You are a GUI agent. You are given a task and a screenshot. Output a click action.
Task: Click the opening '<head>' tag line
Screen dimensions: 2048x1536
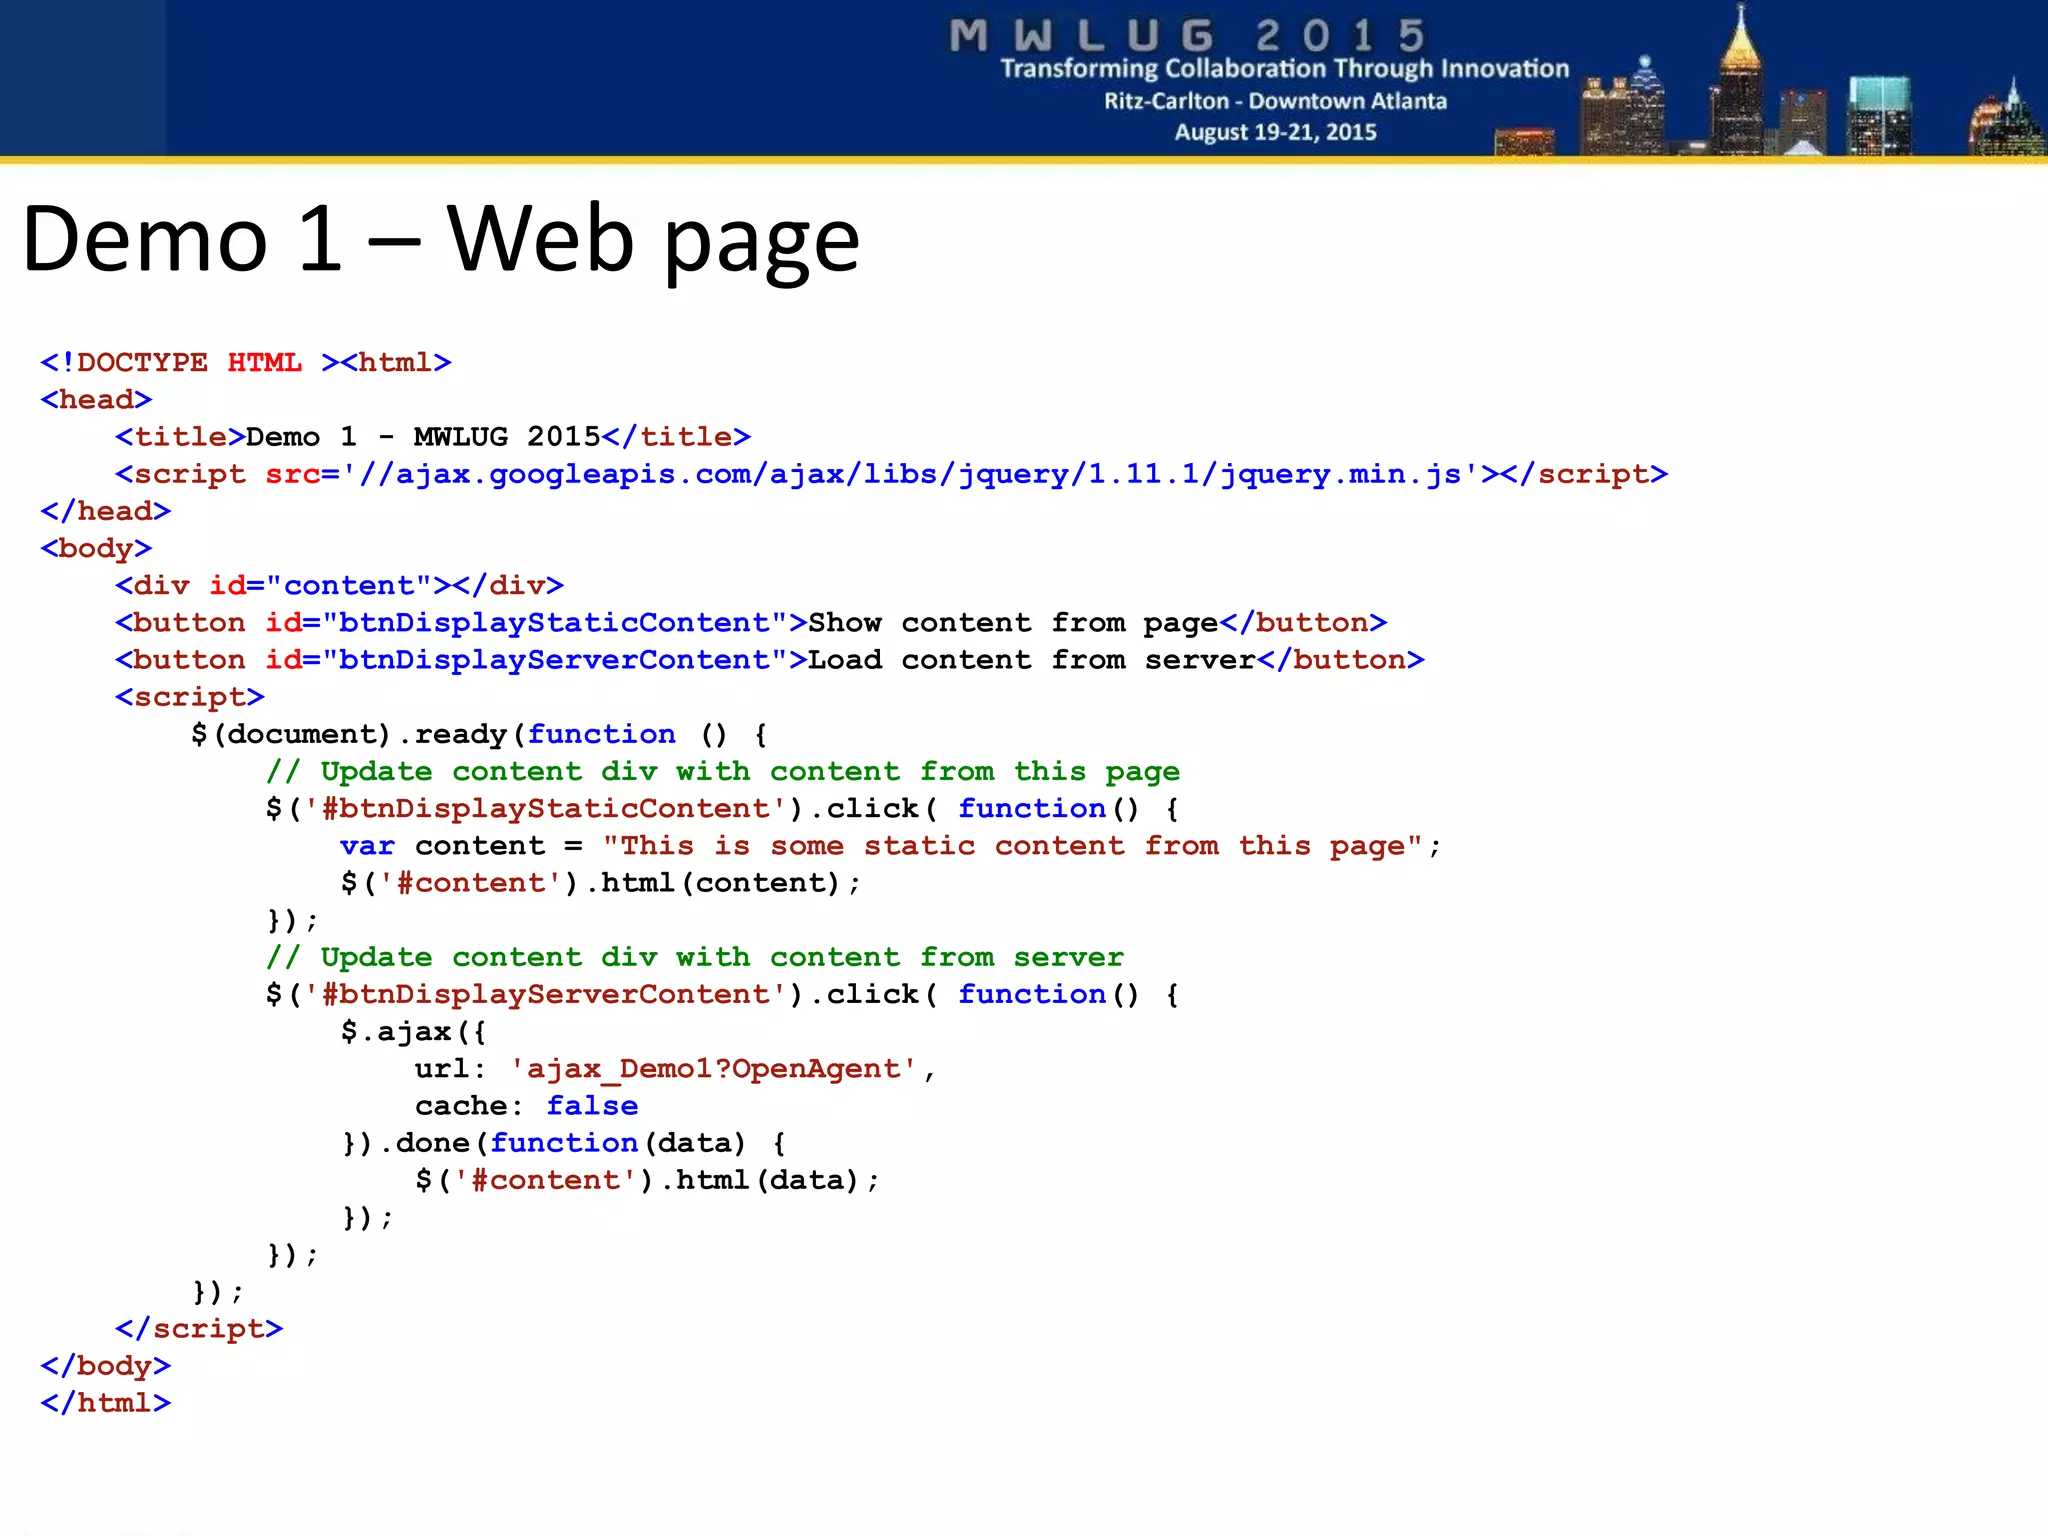tap(96, 400)
